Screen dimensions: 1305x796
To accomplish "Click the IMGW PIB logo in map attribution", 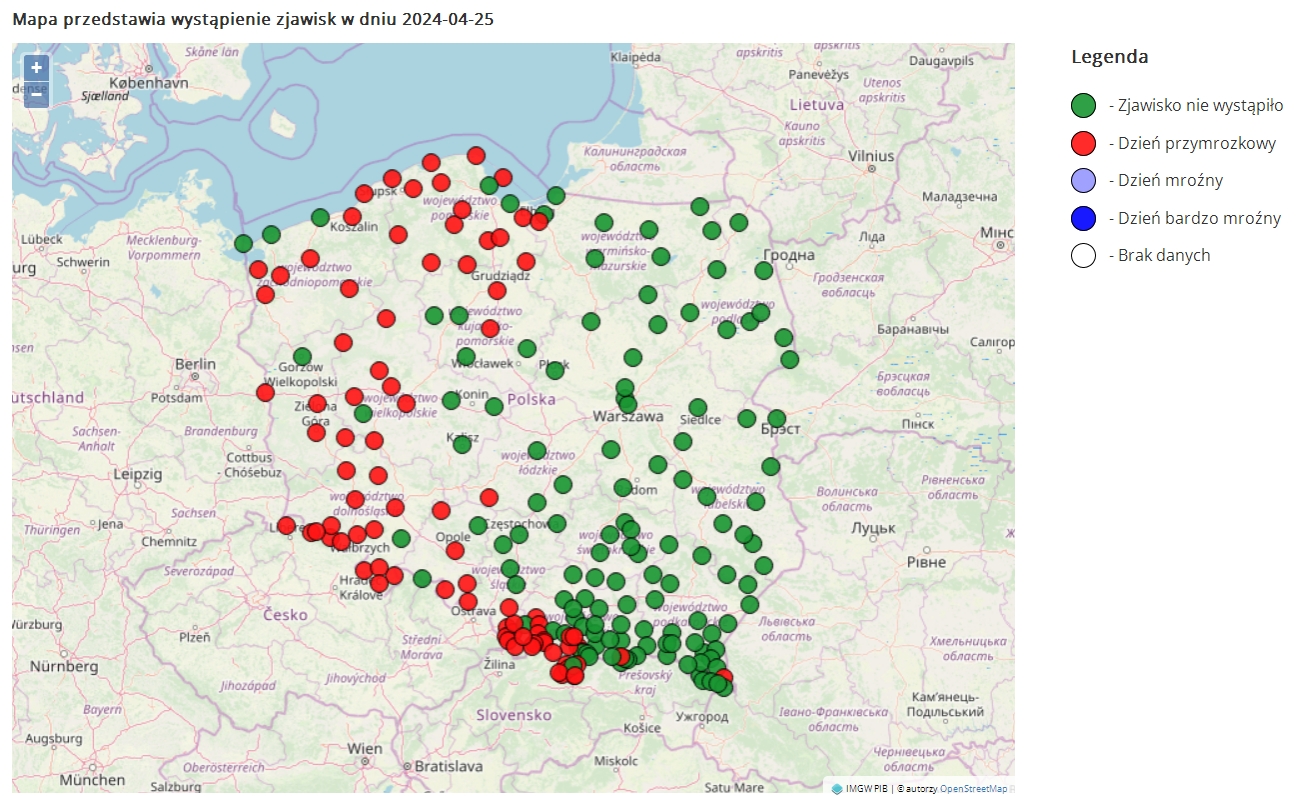I will 837,789.
